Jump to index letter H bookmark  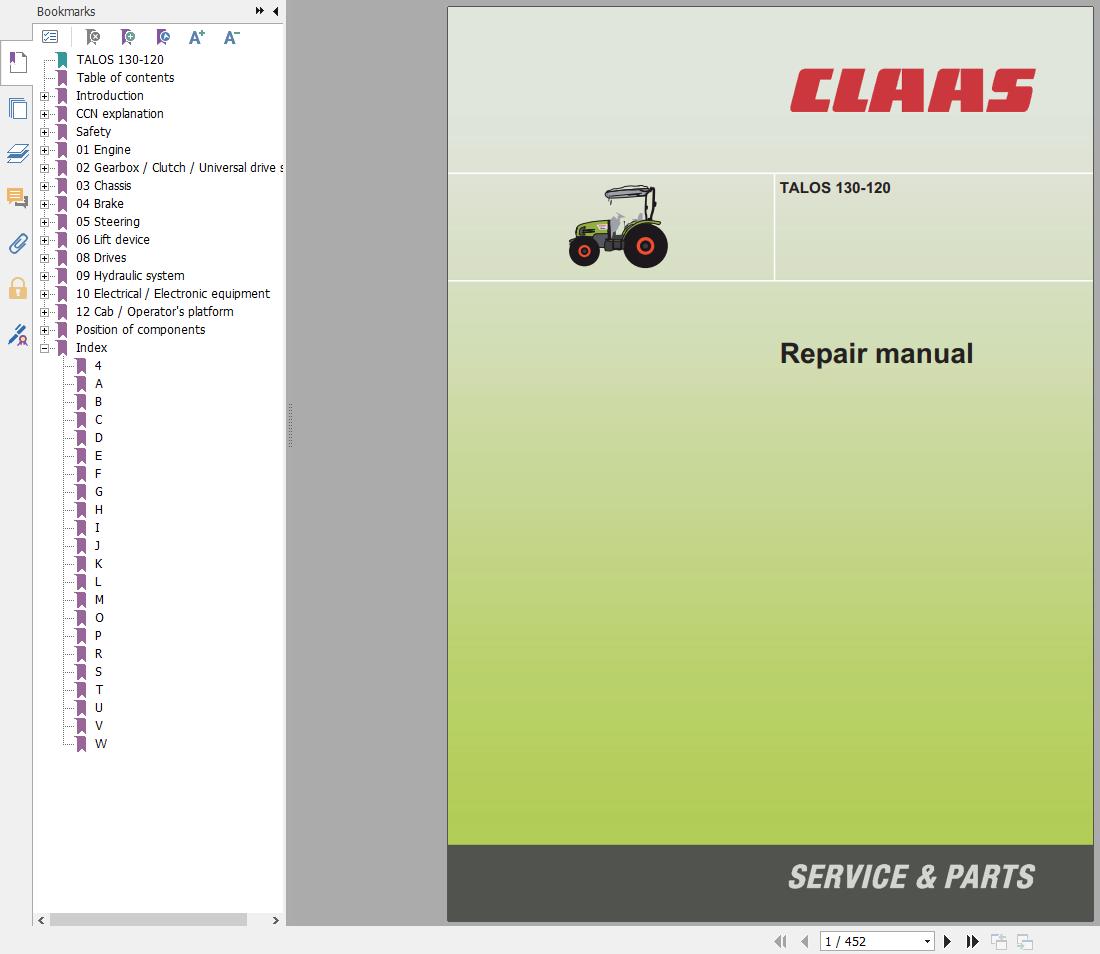coord(99,510)
